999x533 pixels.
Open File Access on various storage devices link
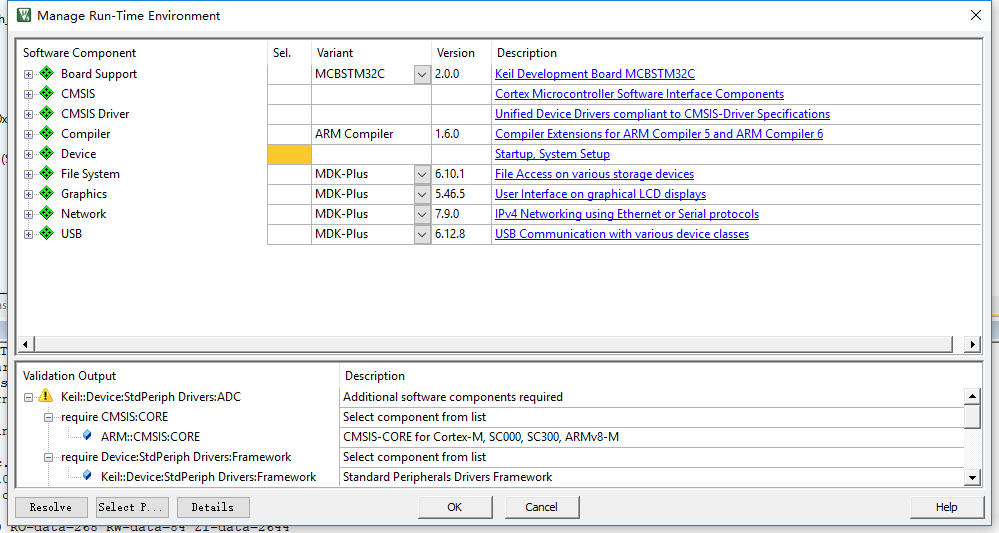[x=594, y=174]
